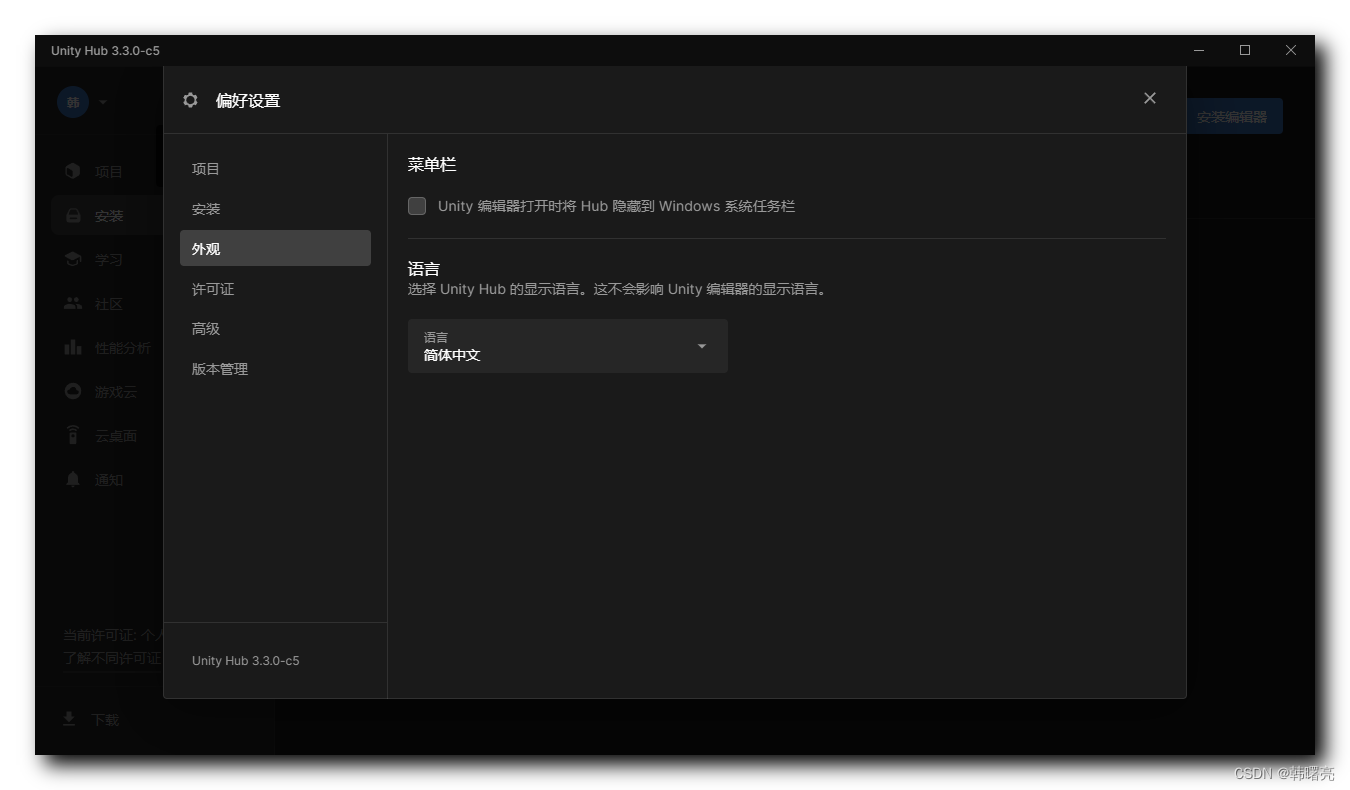This screenshot has width=1350, height=790.
Task: Open the 语言 dropdown showing 简体中文
Action: 567,346
